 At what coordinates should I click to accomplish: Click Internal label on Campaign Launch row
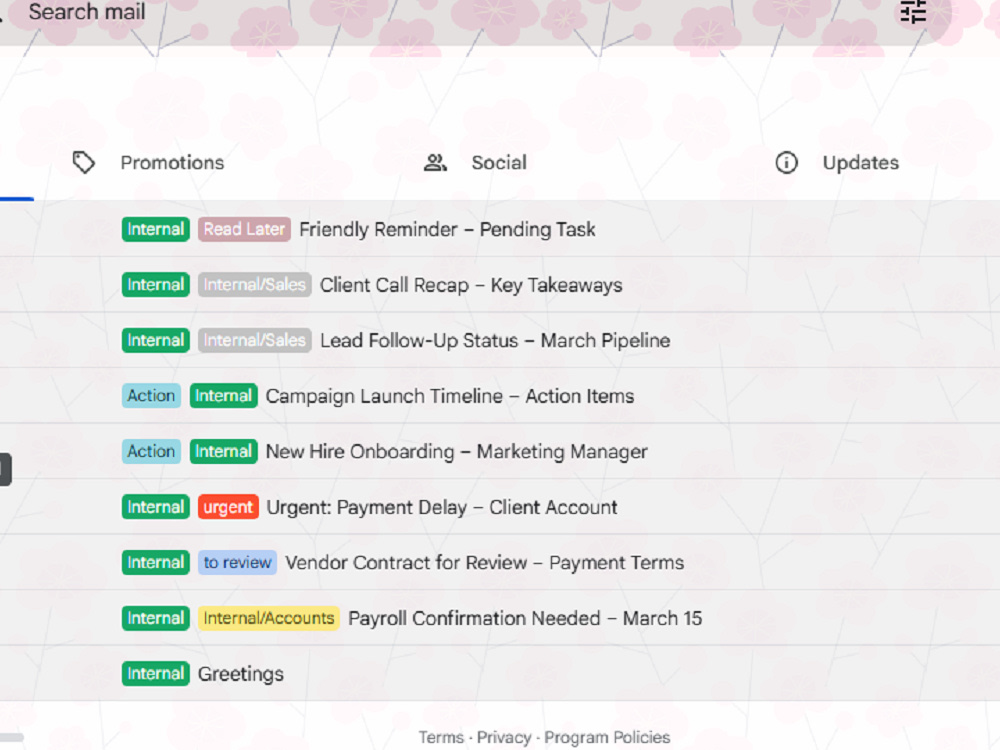point(224,395)
